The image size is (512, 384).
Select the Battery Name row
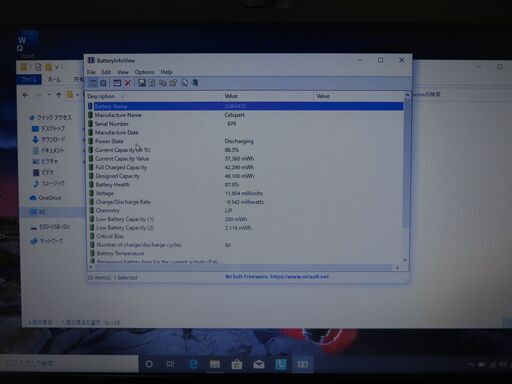point(245,106)
